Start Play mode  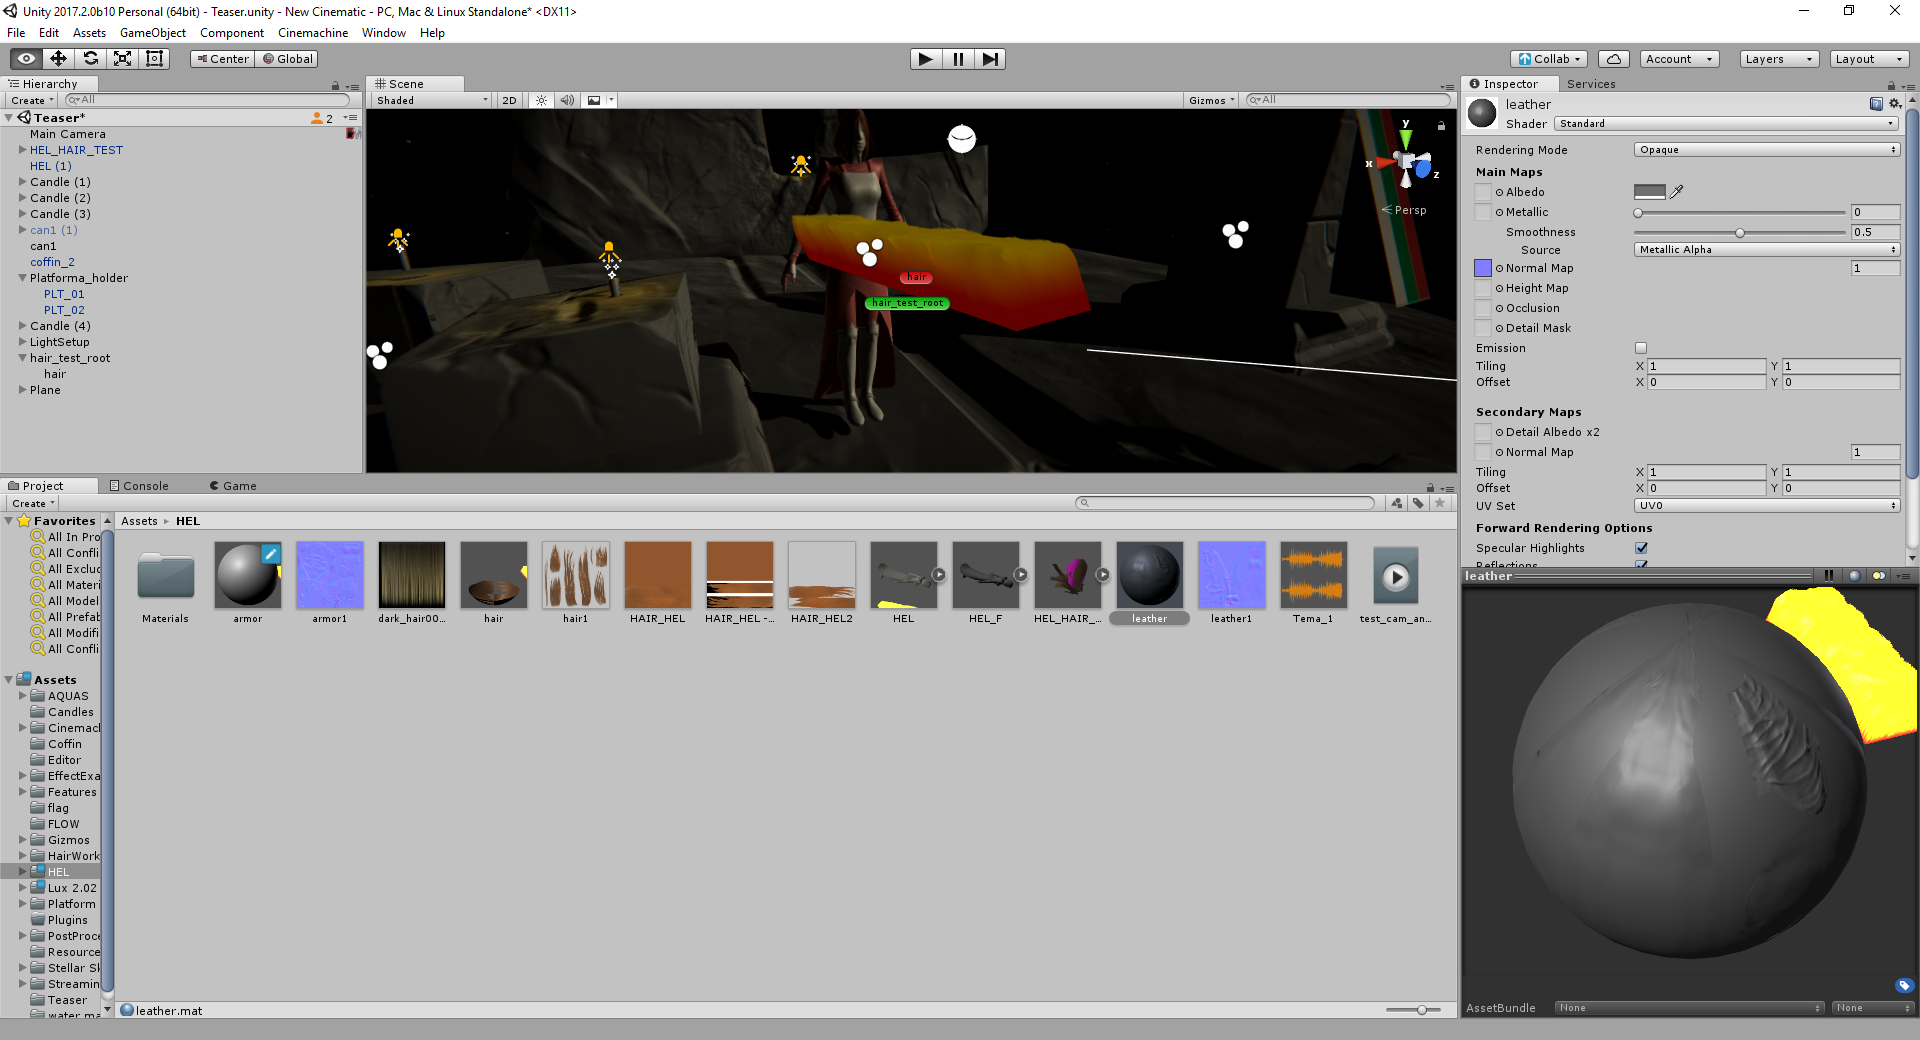point(926,59)
